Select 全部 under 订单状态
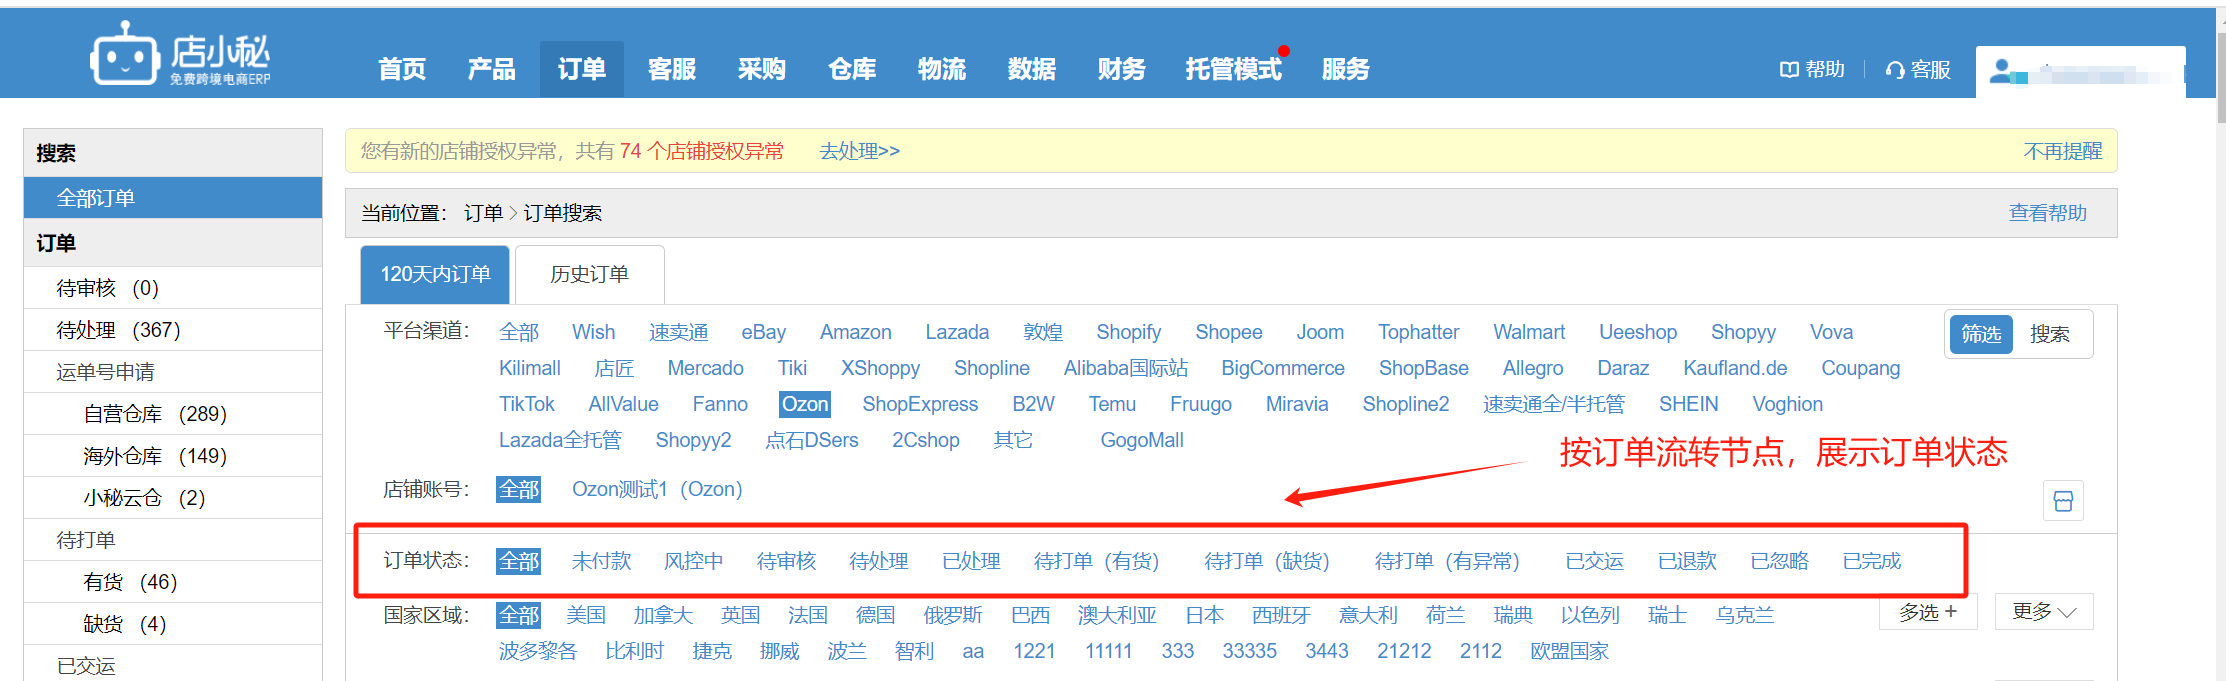 pyautogui.click(x=519, y=561)
